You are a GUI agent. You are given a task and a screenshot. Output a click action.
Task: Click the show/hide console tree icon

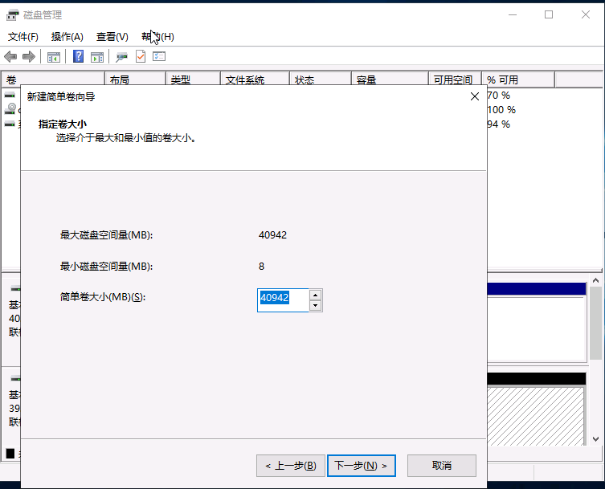[54, 57]
